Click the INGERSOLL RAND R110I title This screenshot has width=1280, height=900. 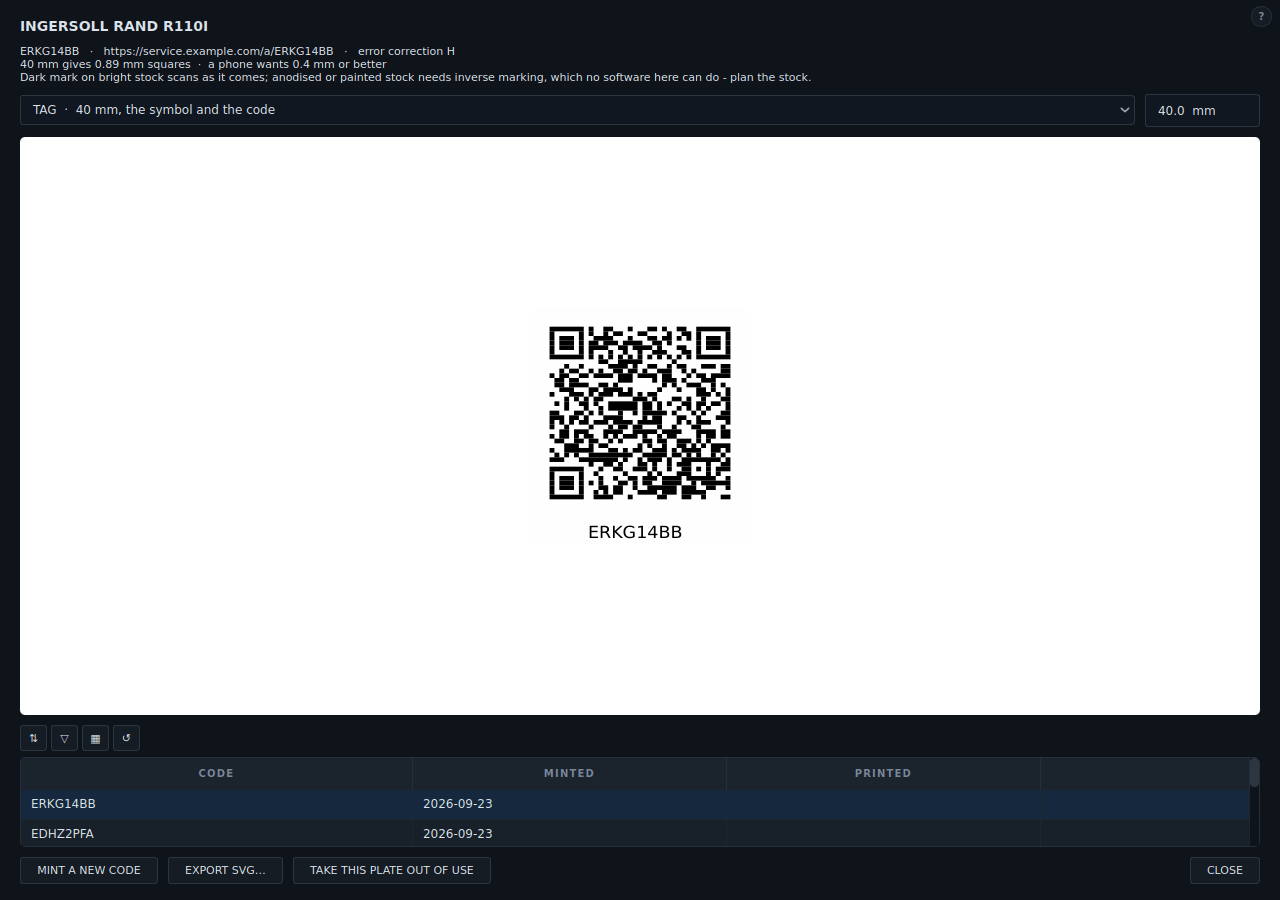114,26
